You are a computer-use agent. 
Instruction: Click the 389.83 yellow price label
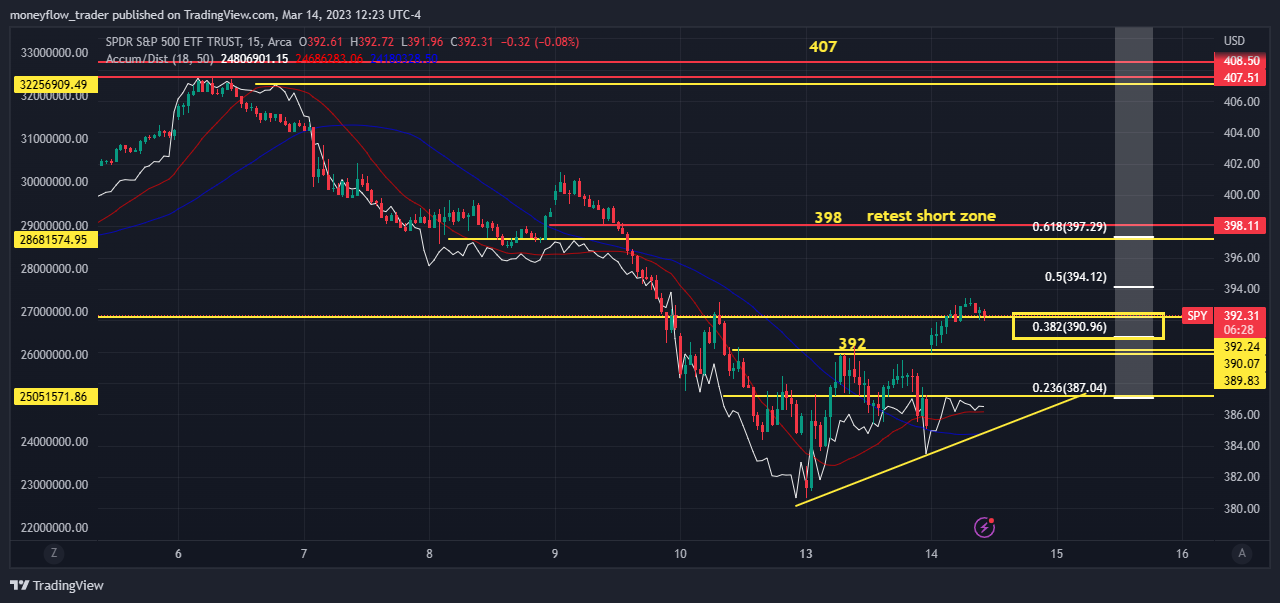pyautogui.click(x=1239, y=381)
